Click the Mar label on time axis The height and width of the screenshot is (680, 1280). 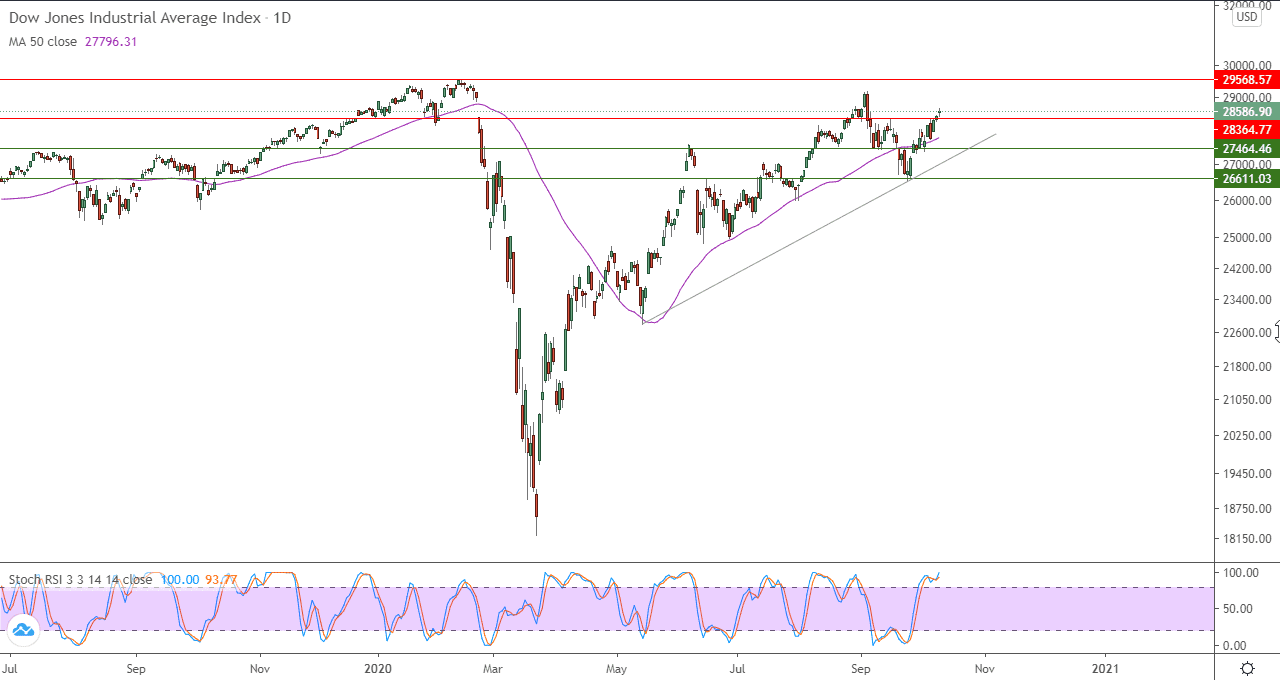coord(492,667)
